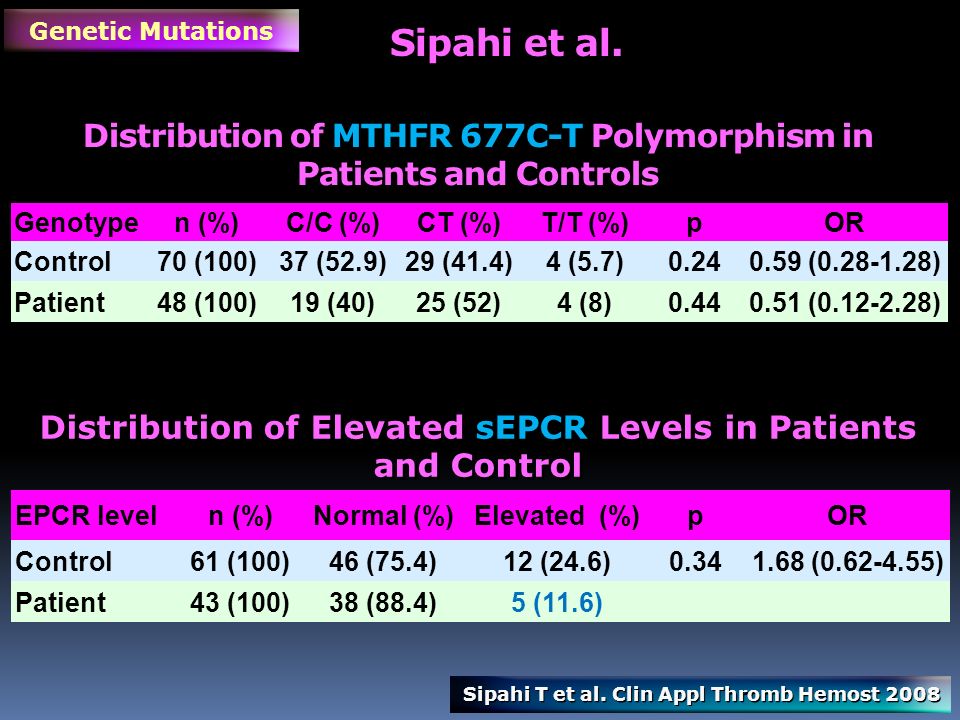960x720 pixels.
Task: Select "Normal (%)" header cell
Action: (x=383, y=516)
